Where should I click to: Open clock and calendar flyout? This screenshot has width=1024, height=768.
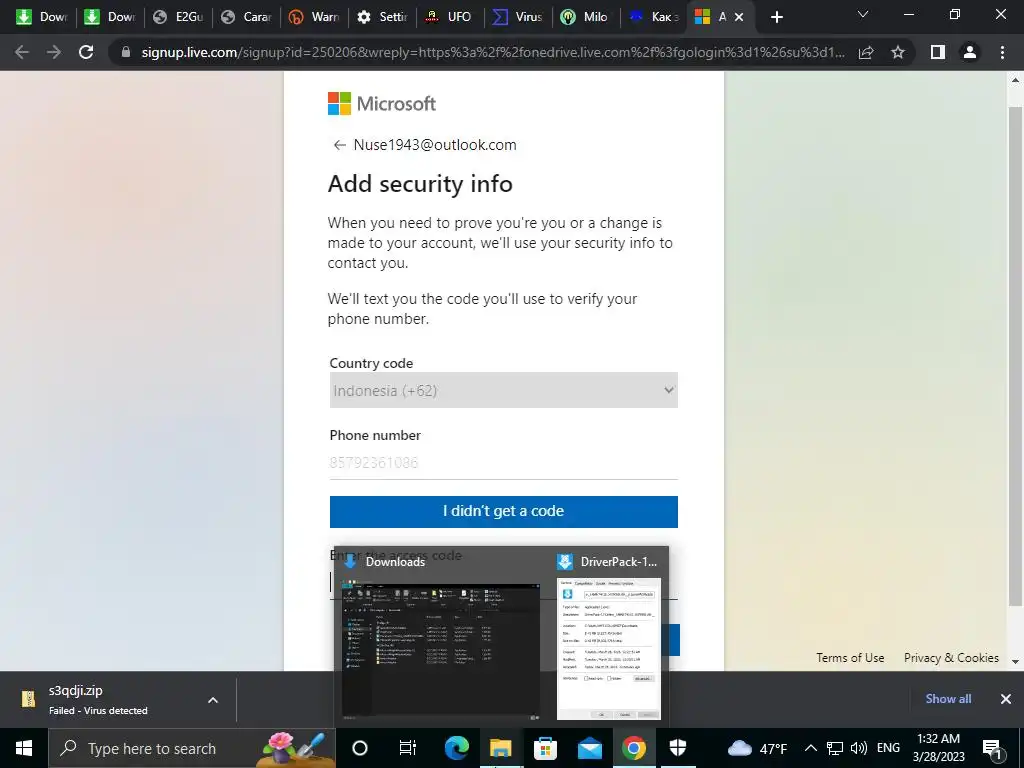(938, 748)
